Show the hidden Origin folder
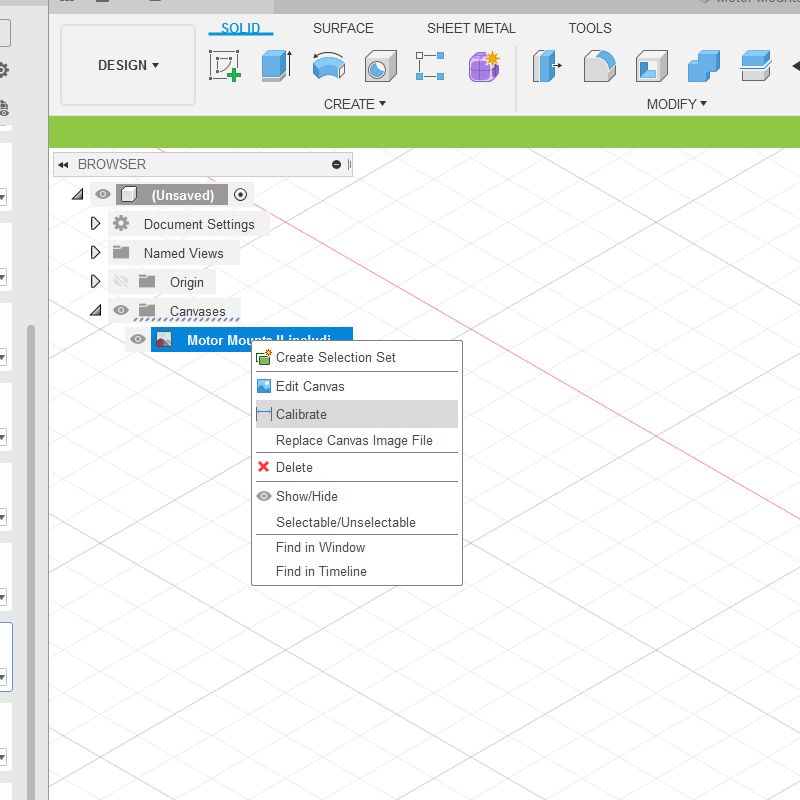The width and height of the screenshot is (800, 800). coord(121,282)
